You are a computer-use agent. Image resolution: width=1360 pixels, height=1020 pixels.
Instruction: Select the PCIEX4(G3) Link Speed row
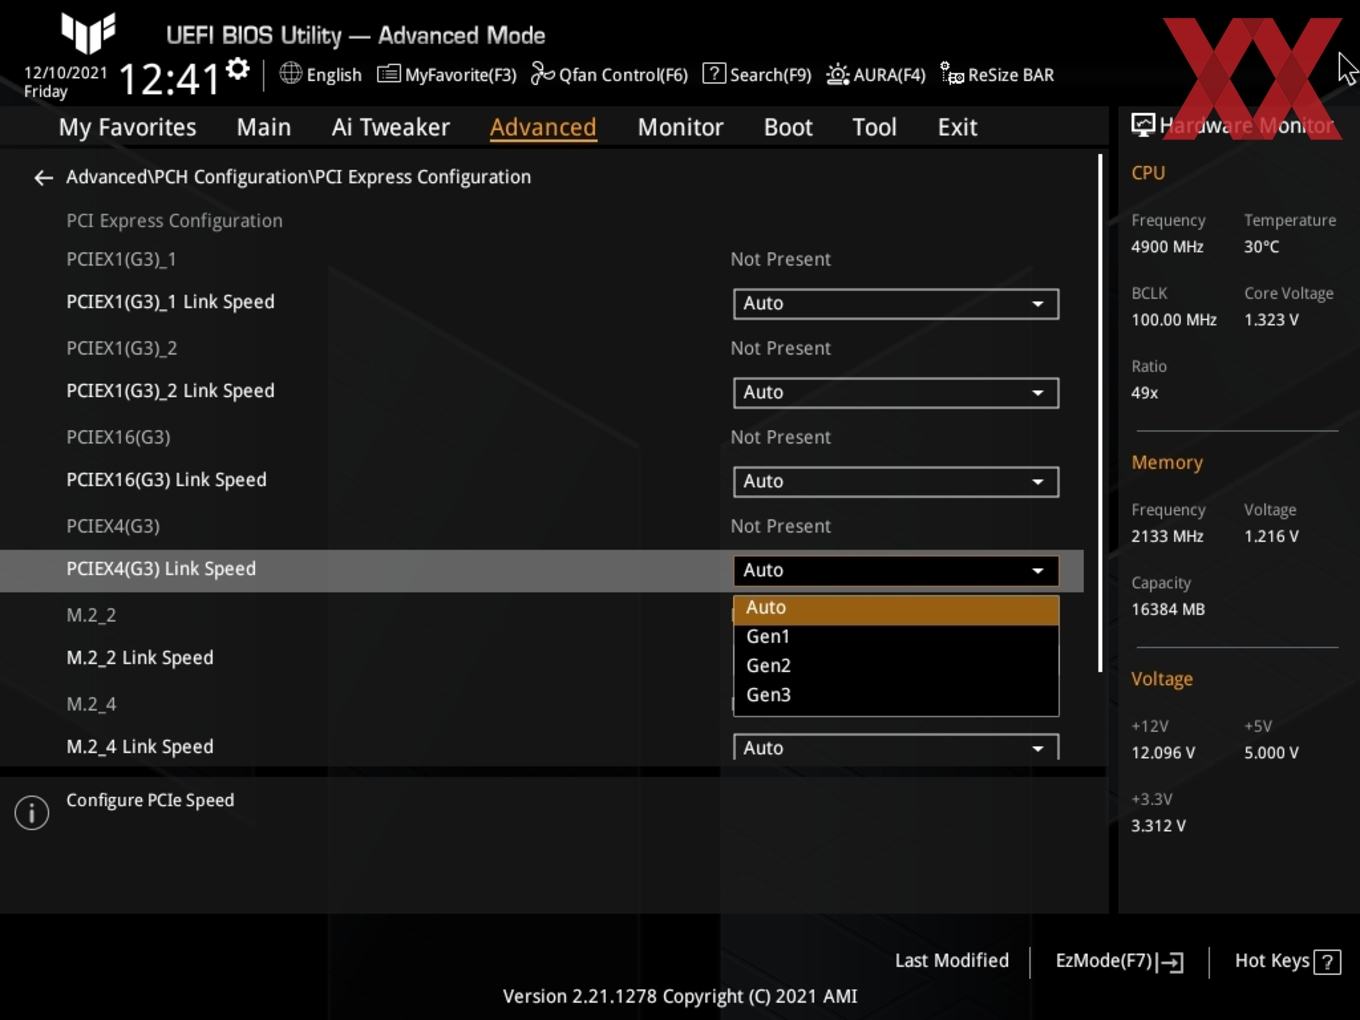[x=541, y=570]
